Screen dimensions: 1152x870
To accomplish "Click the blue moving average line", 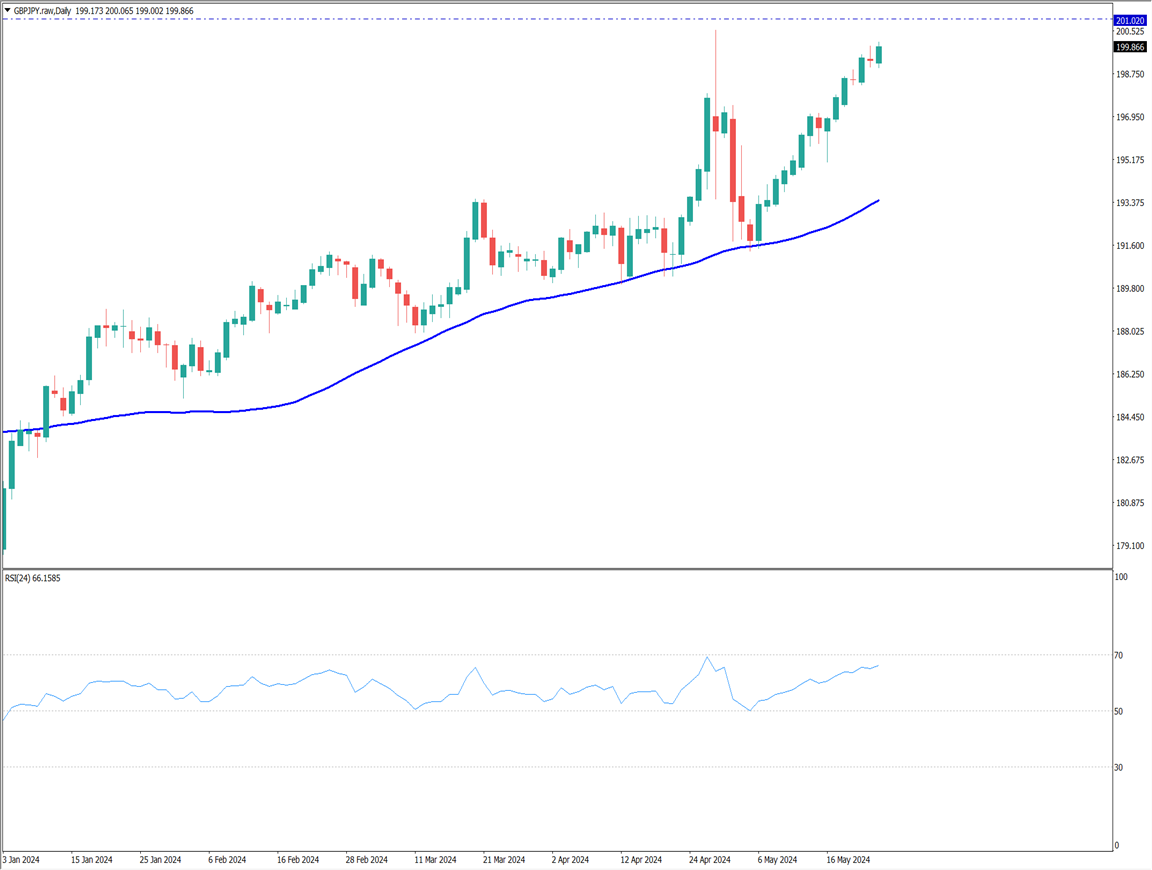I will tap(400, 352).
